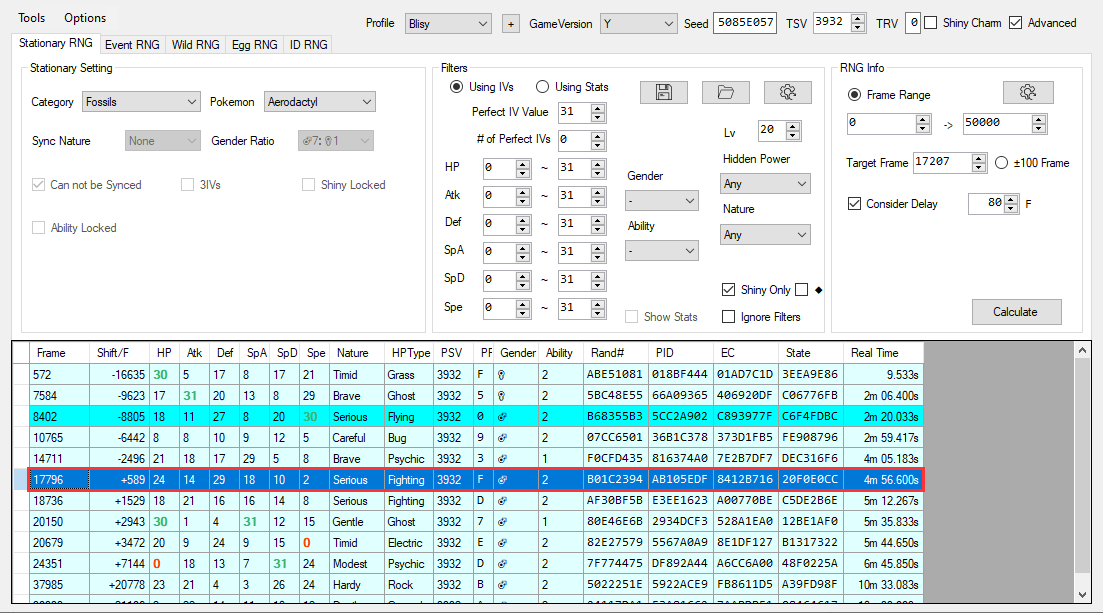Click the Frame Range end value field
The width and height of the screenshot is (1103, 613).
click(997, 123)
